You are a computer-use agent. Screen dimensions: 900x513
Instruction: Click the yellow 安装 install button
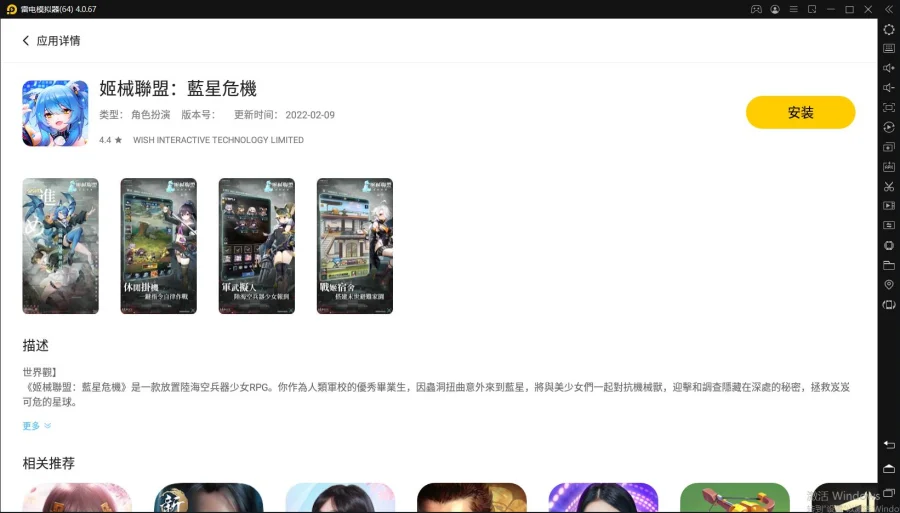pyautogui.click(x=800, y=112)
